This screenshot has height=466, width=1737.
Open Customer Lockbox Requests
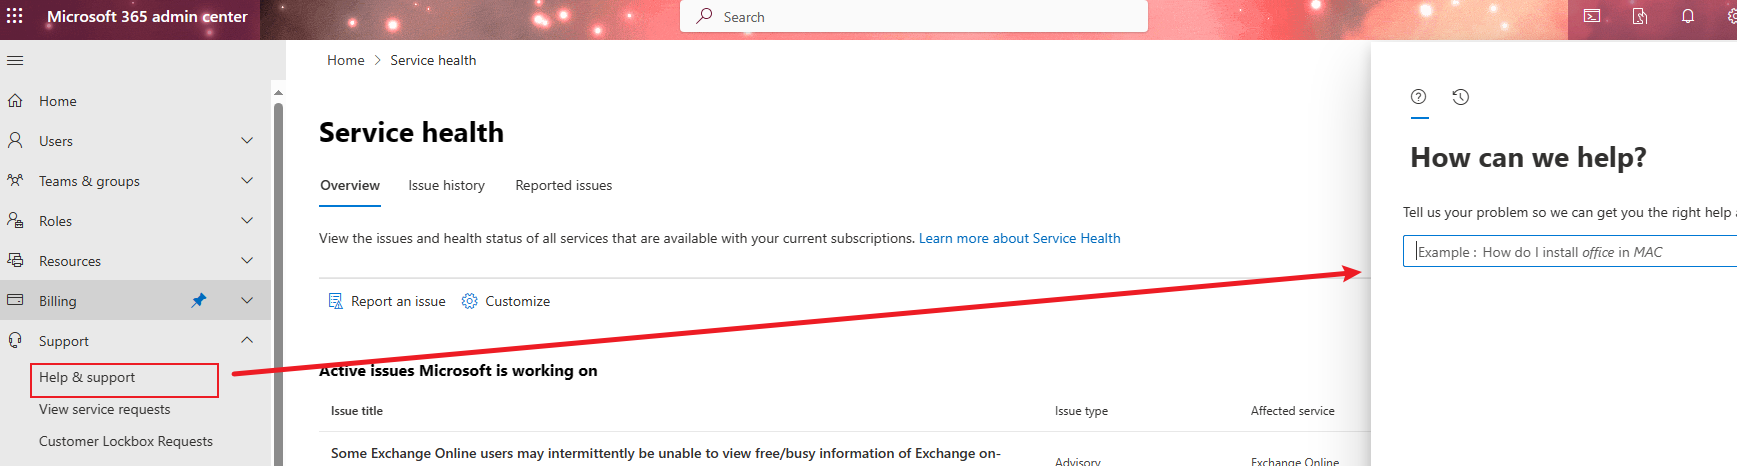coord(126,442)
